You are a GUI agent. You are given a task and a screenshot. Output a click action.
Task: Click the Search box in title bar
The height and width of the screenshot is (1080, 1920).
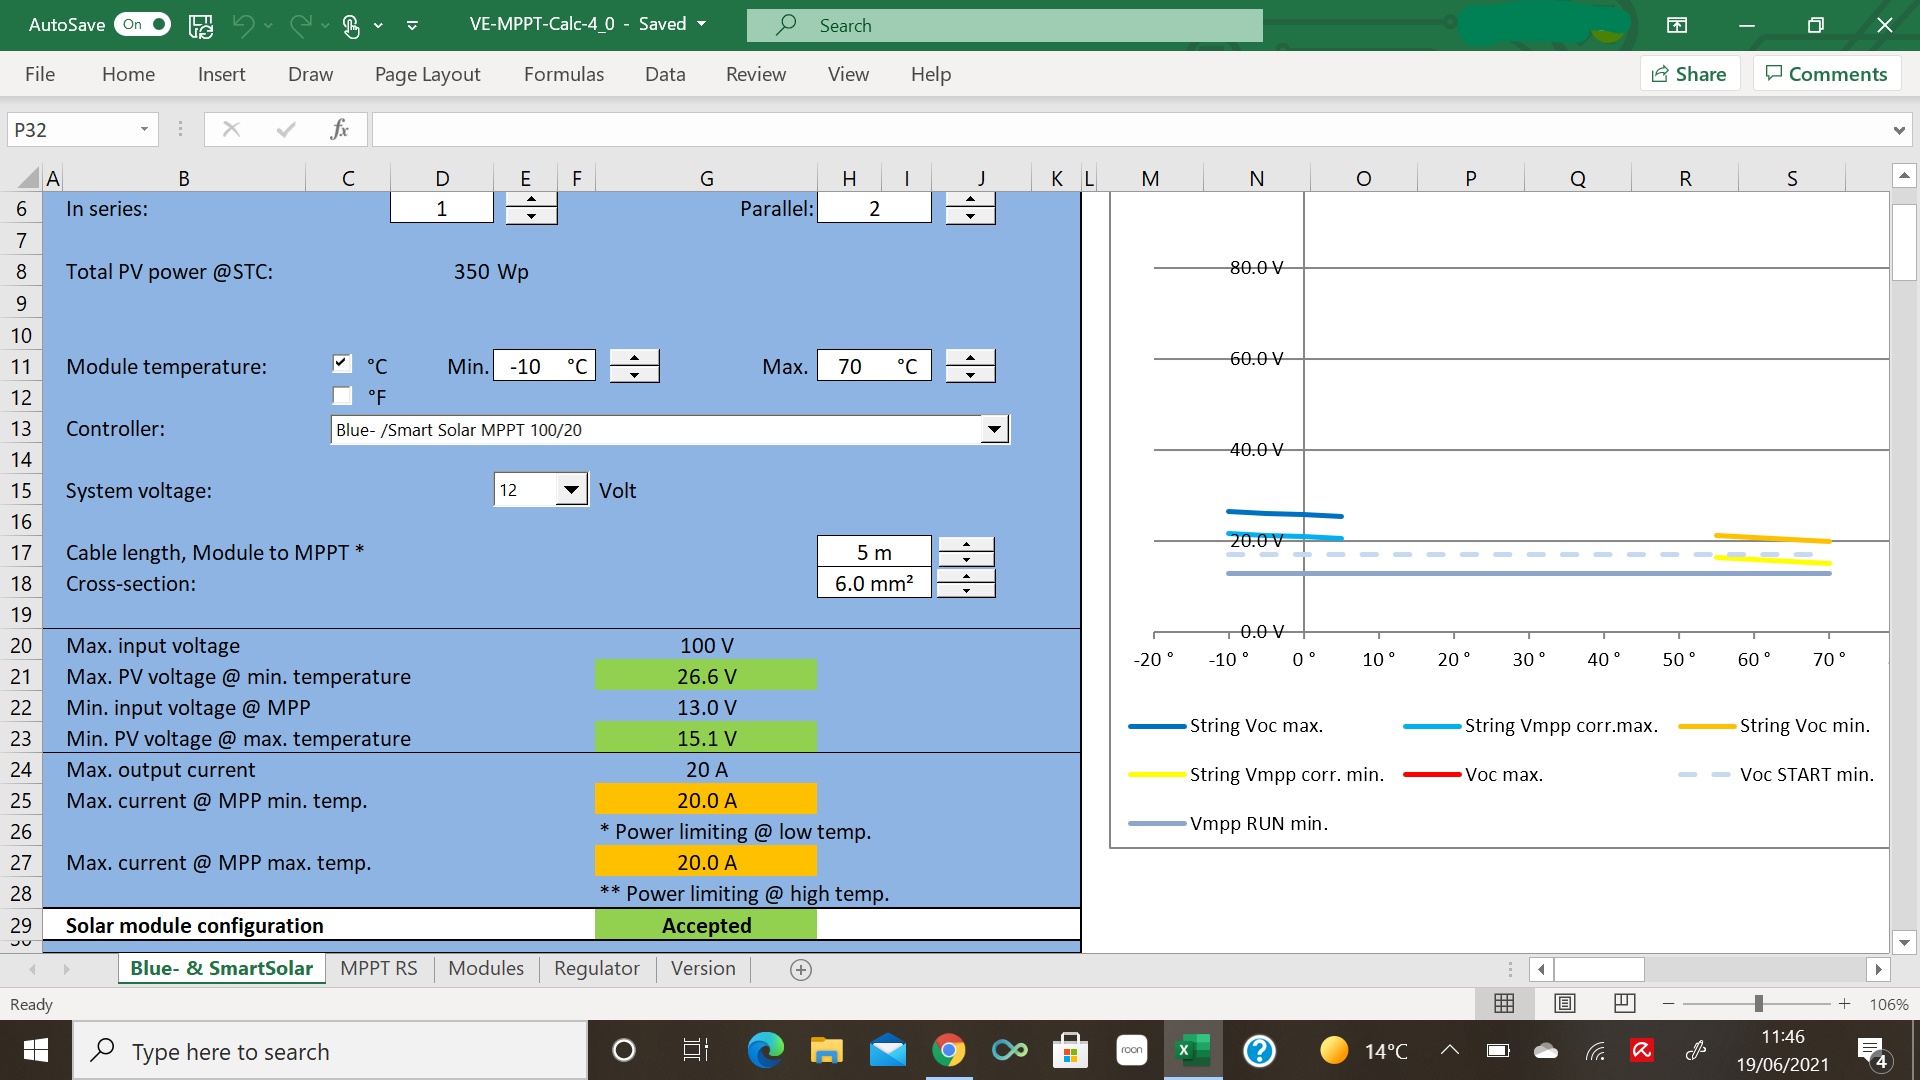1004,25
